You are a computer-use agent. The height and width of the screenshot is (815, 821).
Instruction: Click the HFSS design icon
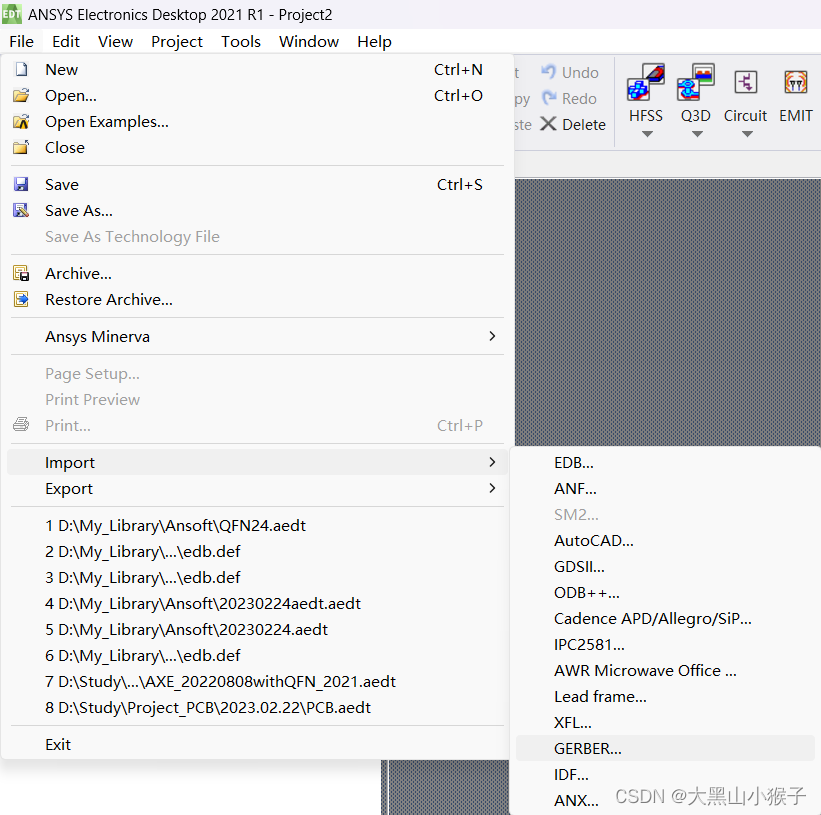pos(646,82)
